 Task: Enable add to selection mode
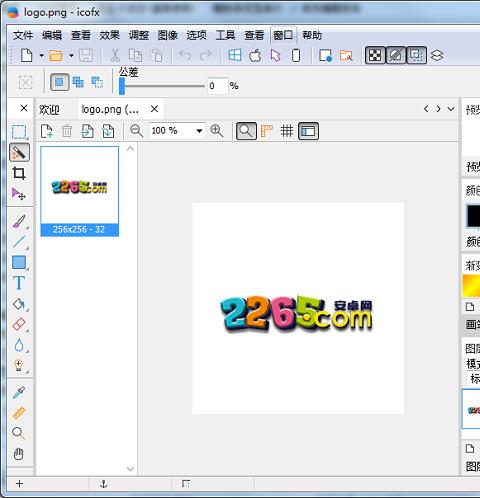(78, 82)
